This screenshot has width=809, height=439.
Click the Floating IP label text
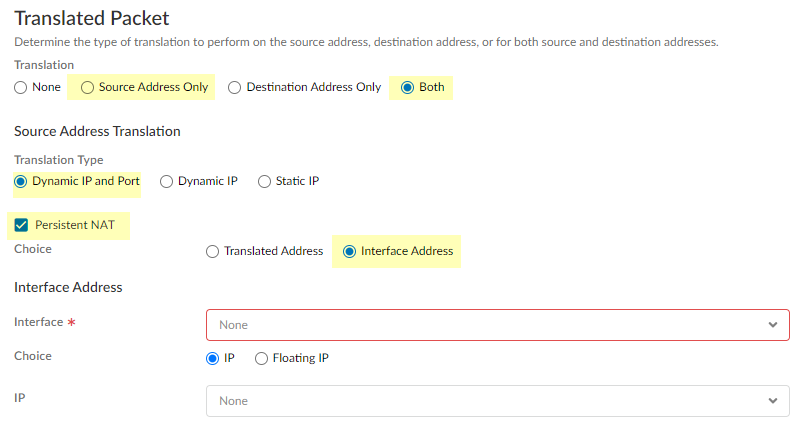301,358
